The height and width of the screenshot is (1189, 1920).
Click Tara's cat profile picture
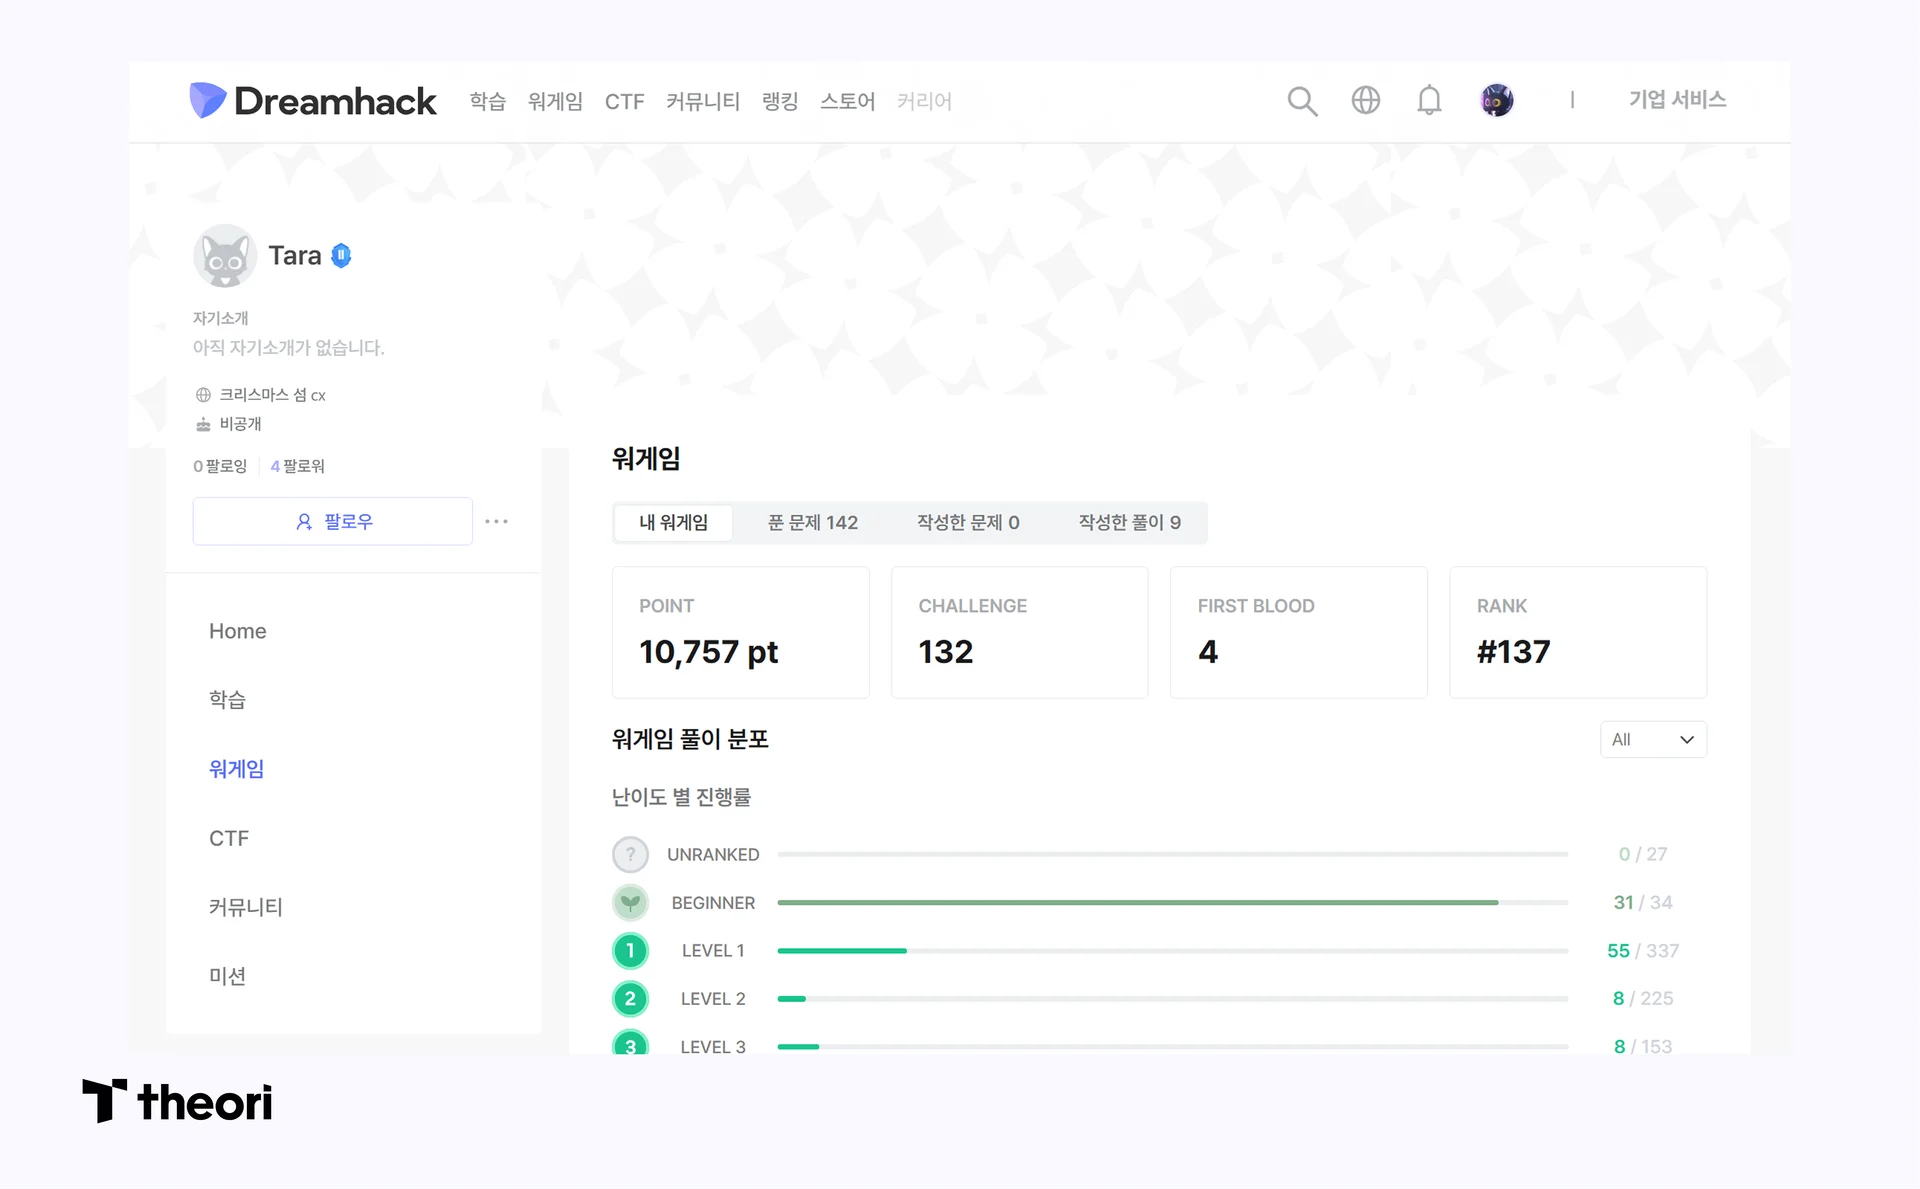tap(224, 256)
